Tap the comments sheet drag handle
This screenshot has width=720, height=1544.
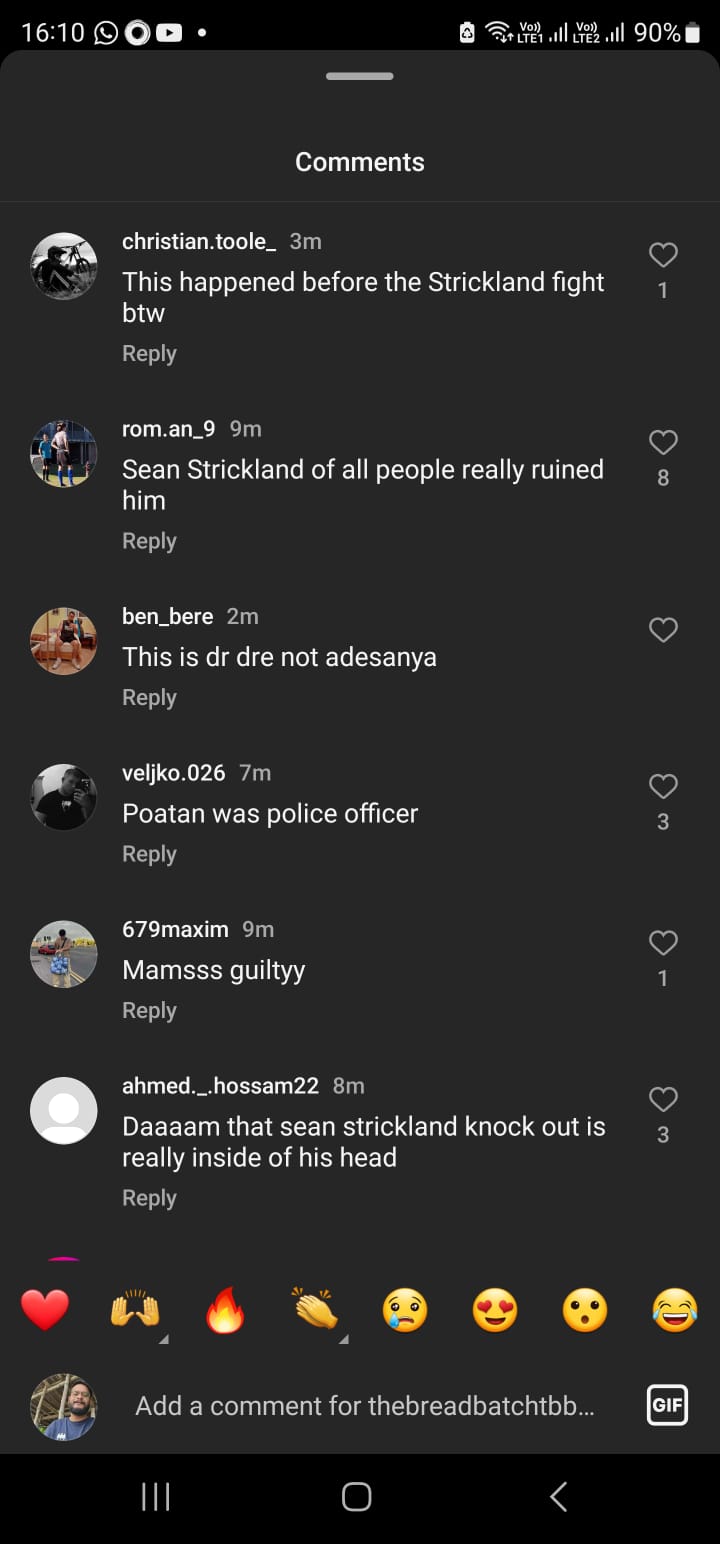coord(360,76)
